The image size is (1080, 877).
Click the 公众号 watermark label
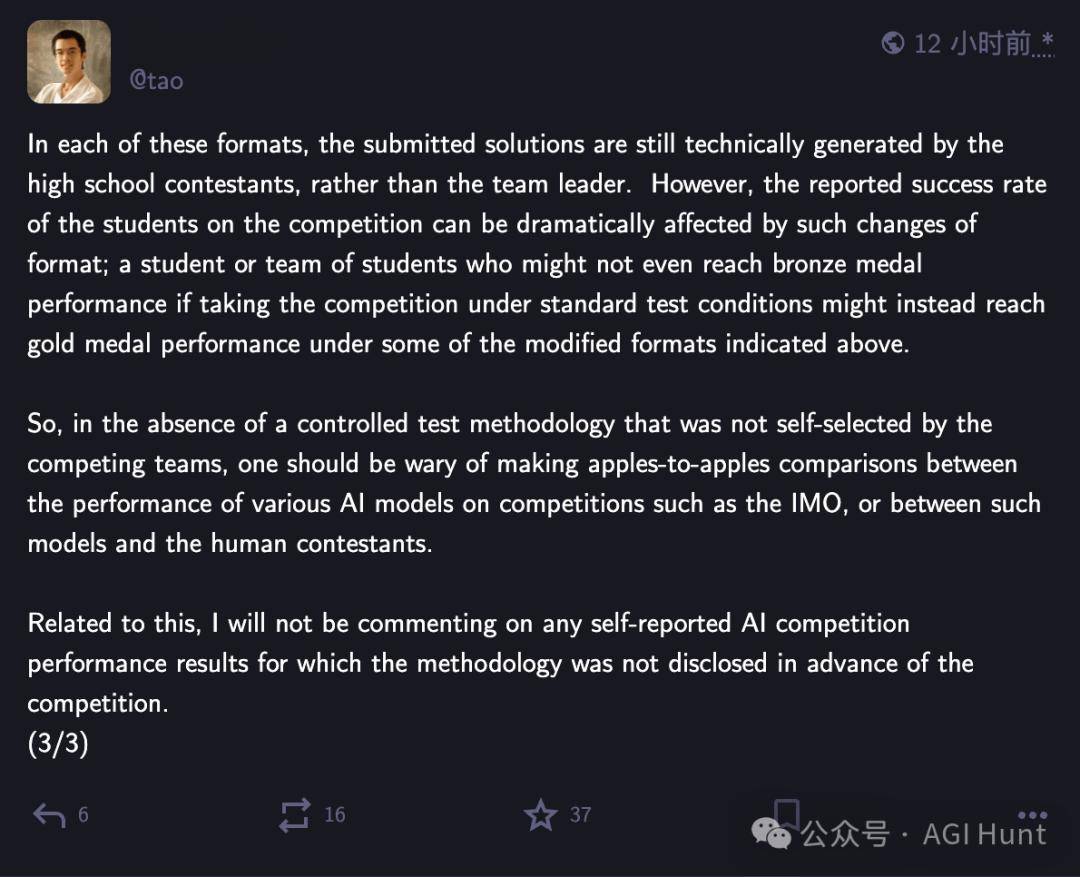click(x=845, y=834)
